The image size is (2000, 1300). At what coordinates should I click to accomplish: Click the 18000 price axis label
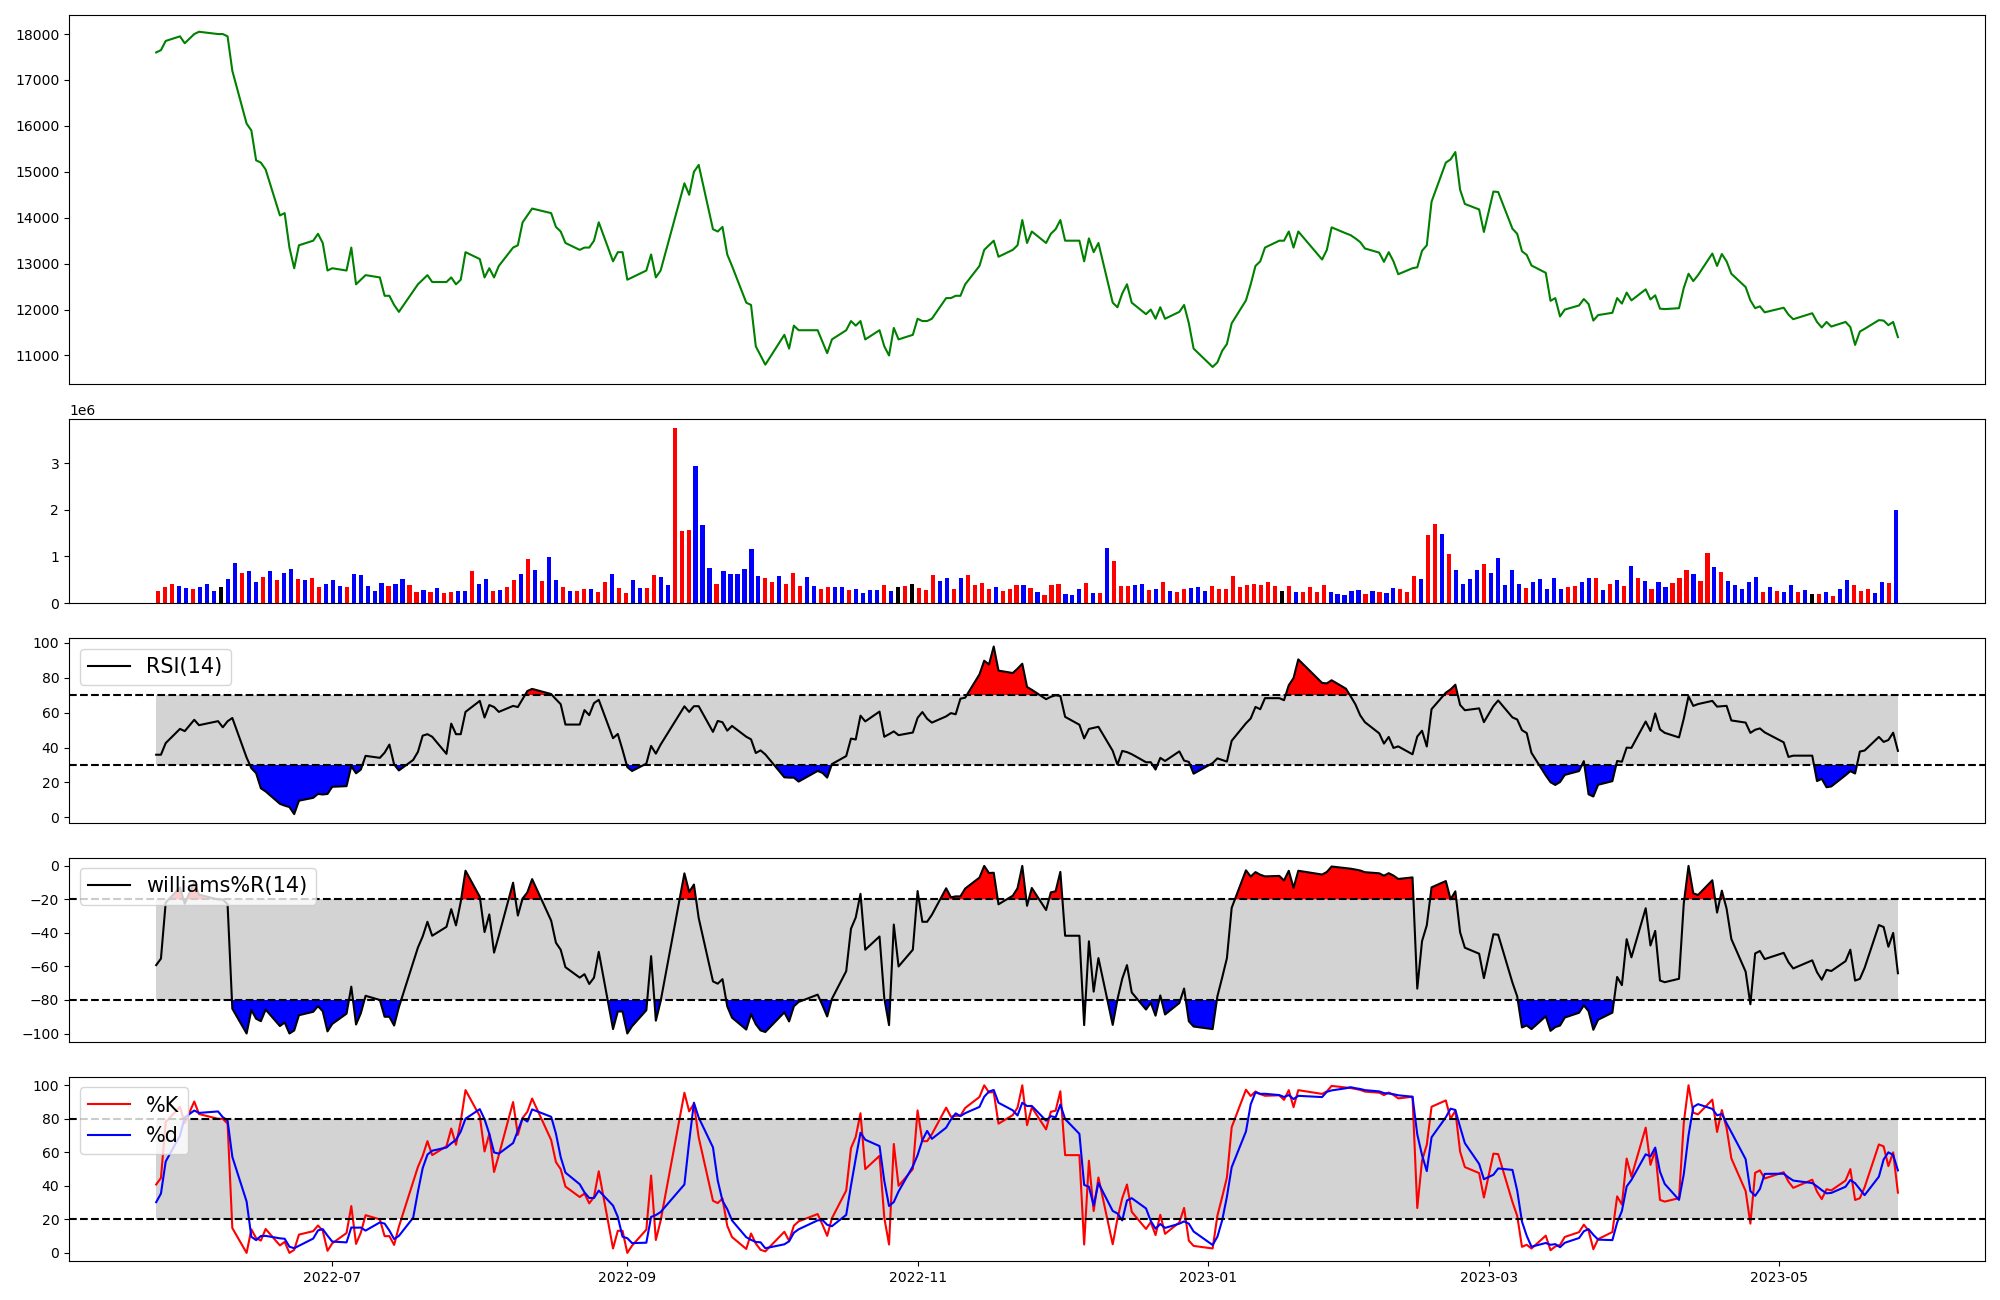[x=38, y=35]
